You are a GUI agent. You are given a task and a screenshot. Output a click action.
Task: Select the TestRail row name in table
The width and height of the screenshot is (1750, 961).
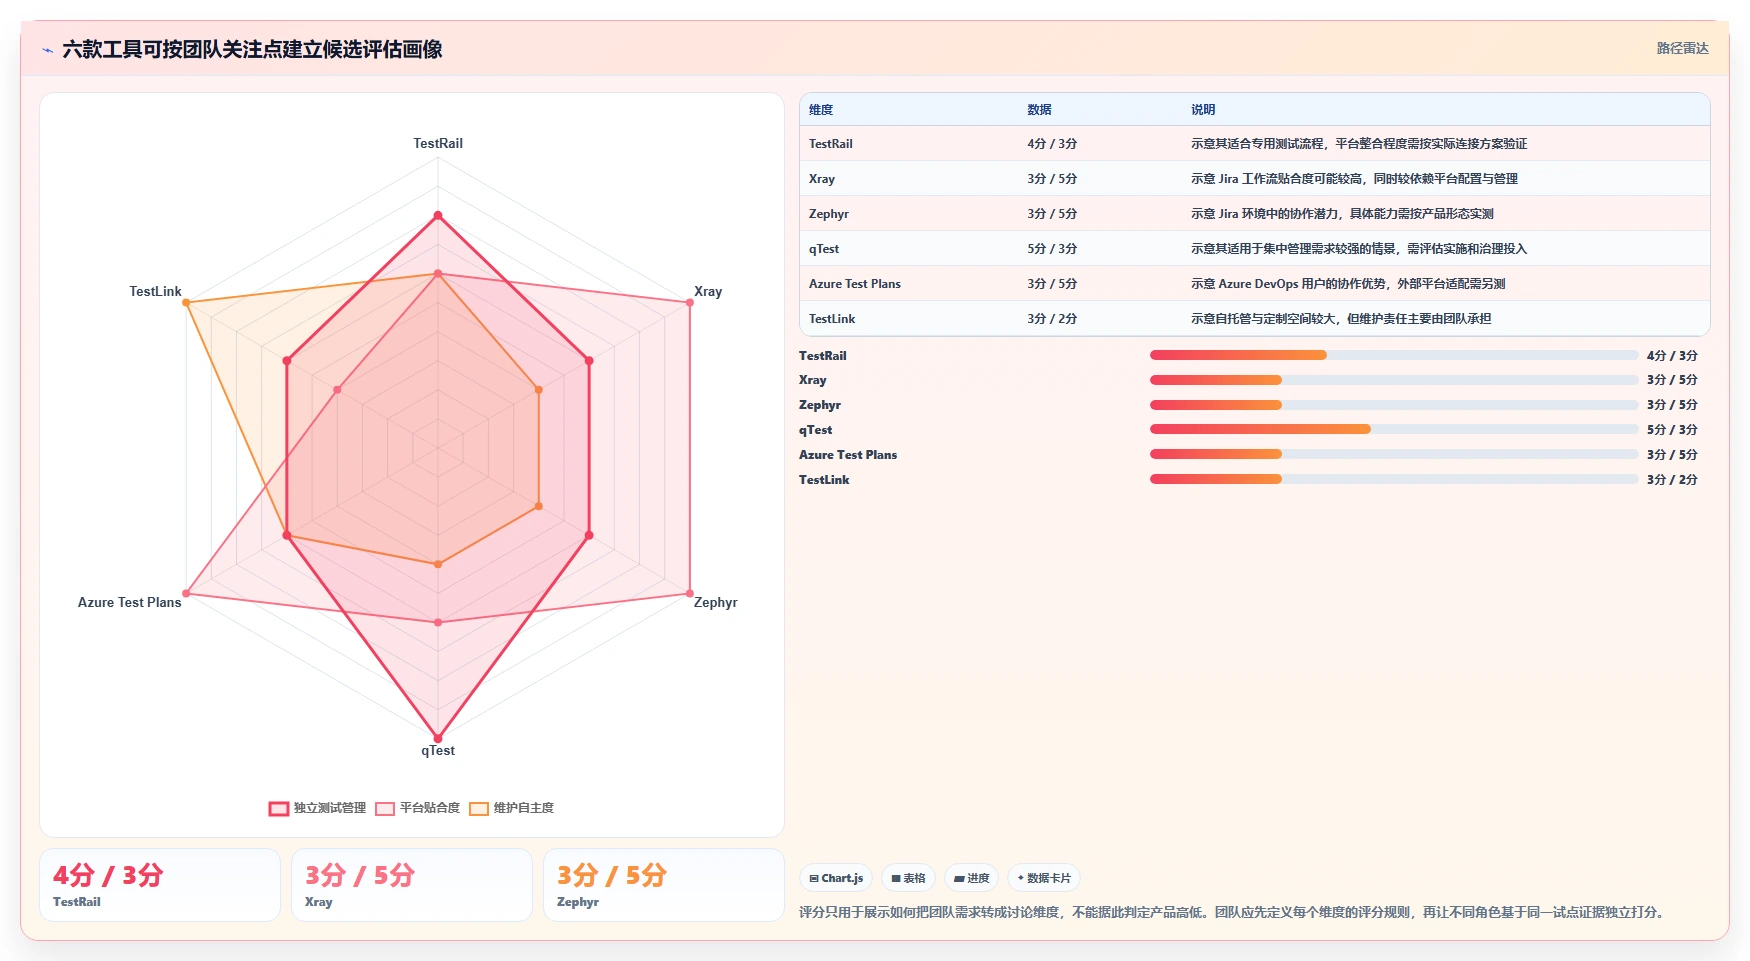(831, 144)
